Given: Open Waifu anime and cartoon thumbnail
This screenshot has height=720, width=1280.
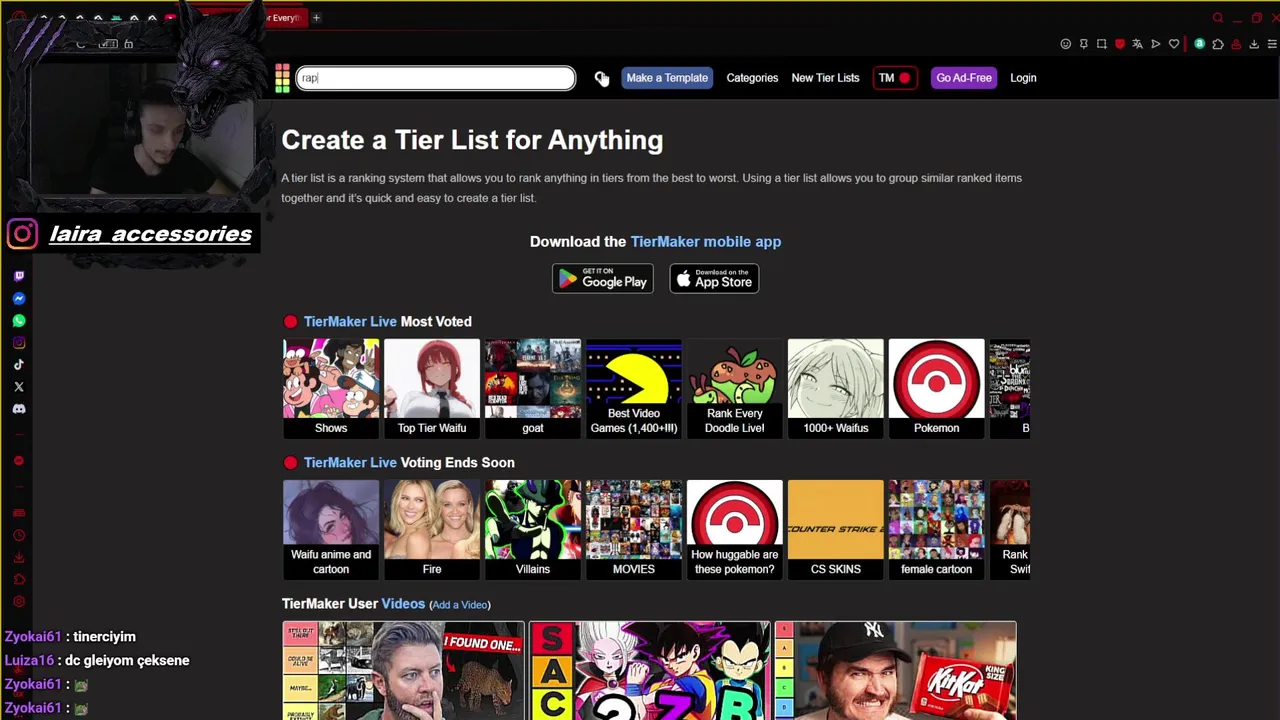Looking at the screenshot, I should pyautogui.click(x=331, y=529).
